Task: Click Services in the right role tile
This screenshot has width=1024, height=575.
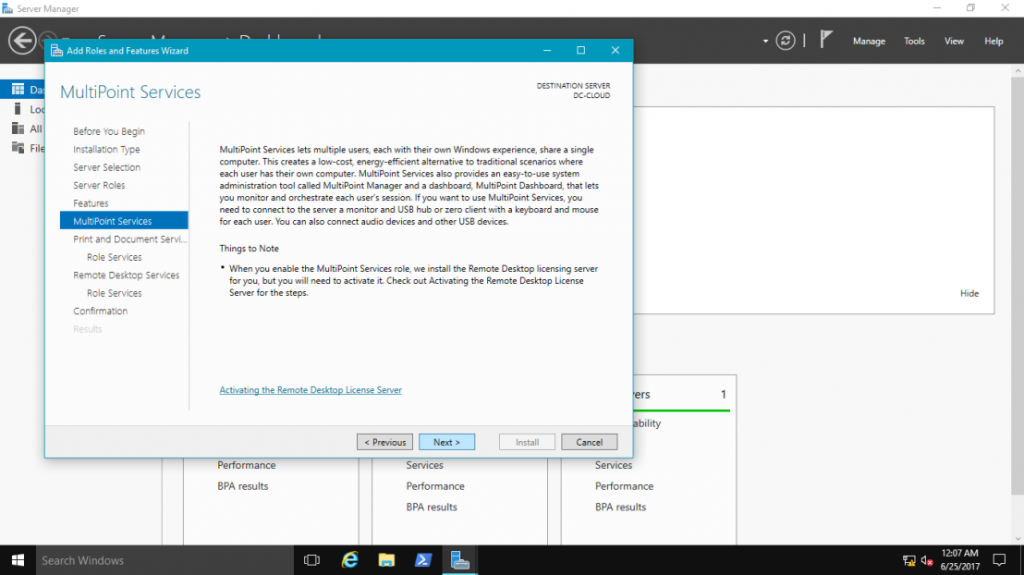Action: (613, 465)
